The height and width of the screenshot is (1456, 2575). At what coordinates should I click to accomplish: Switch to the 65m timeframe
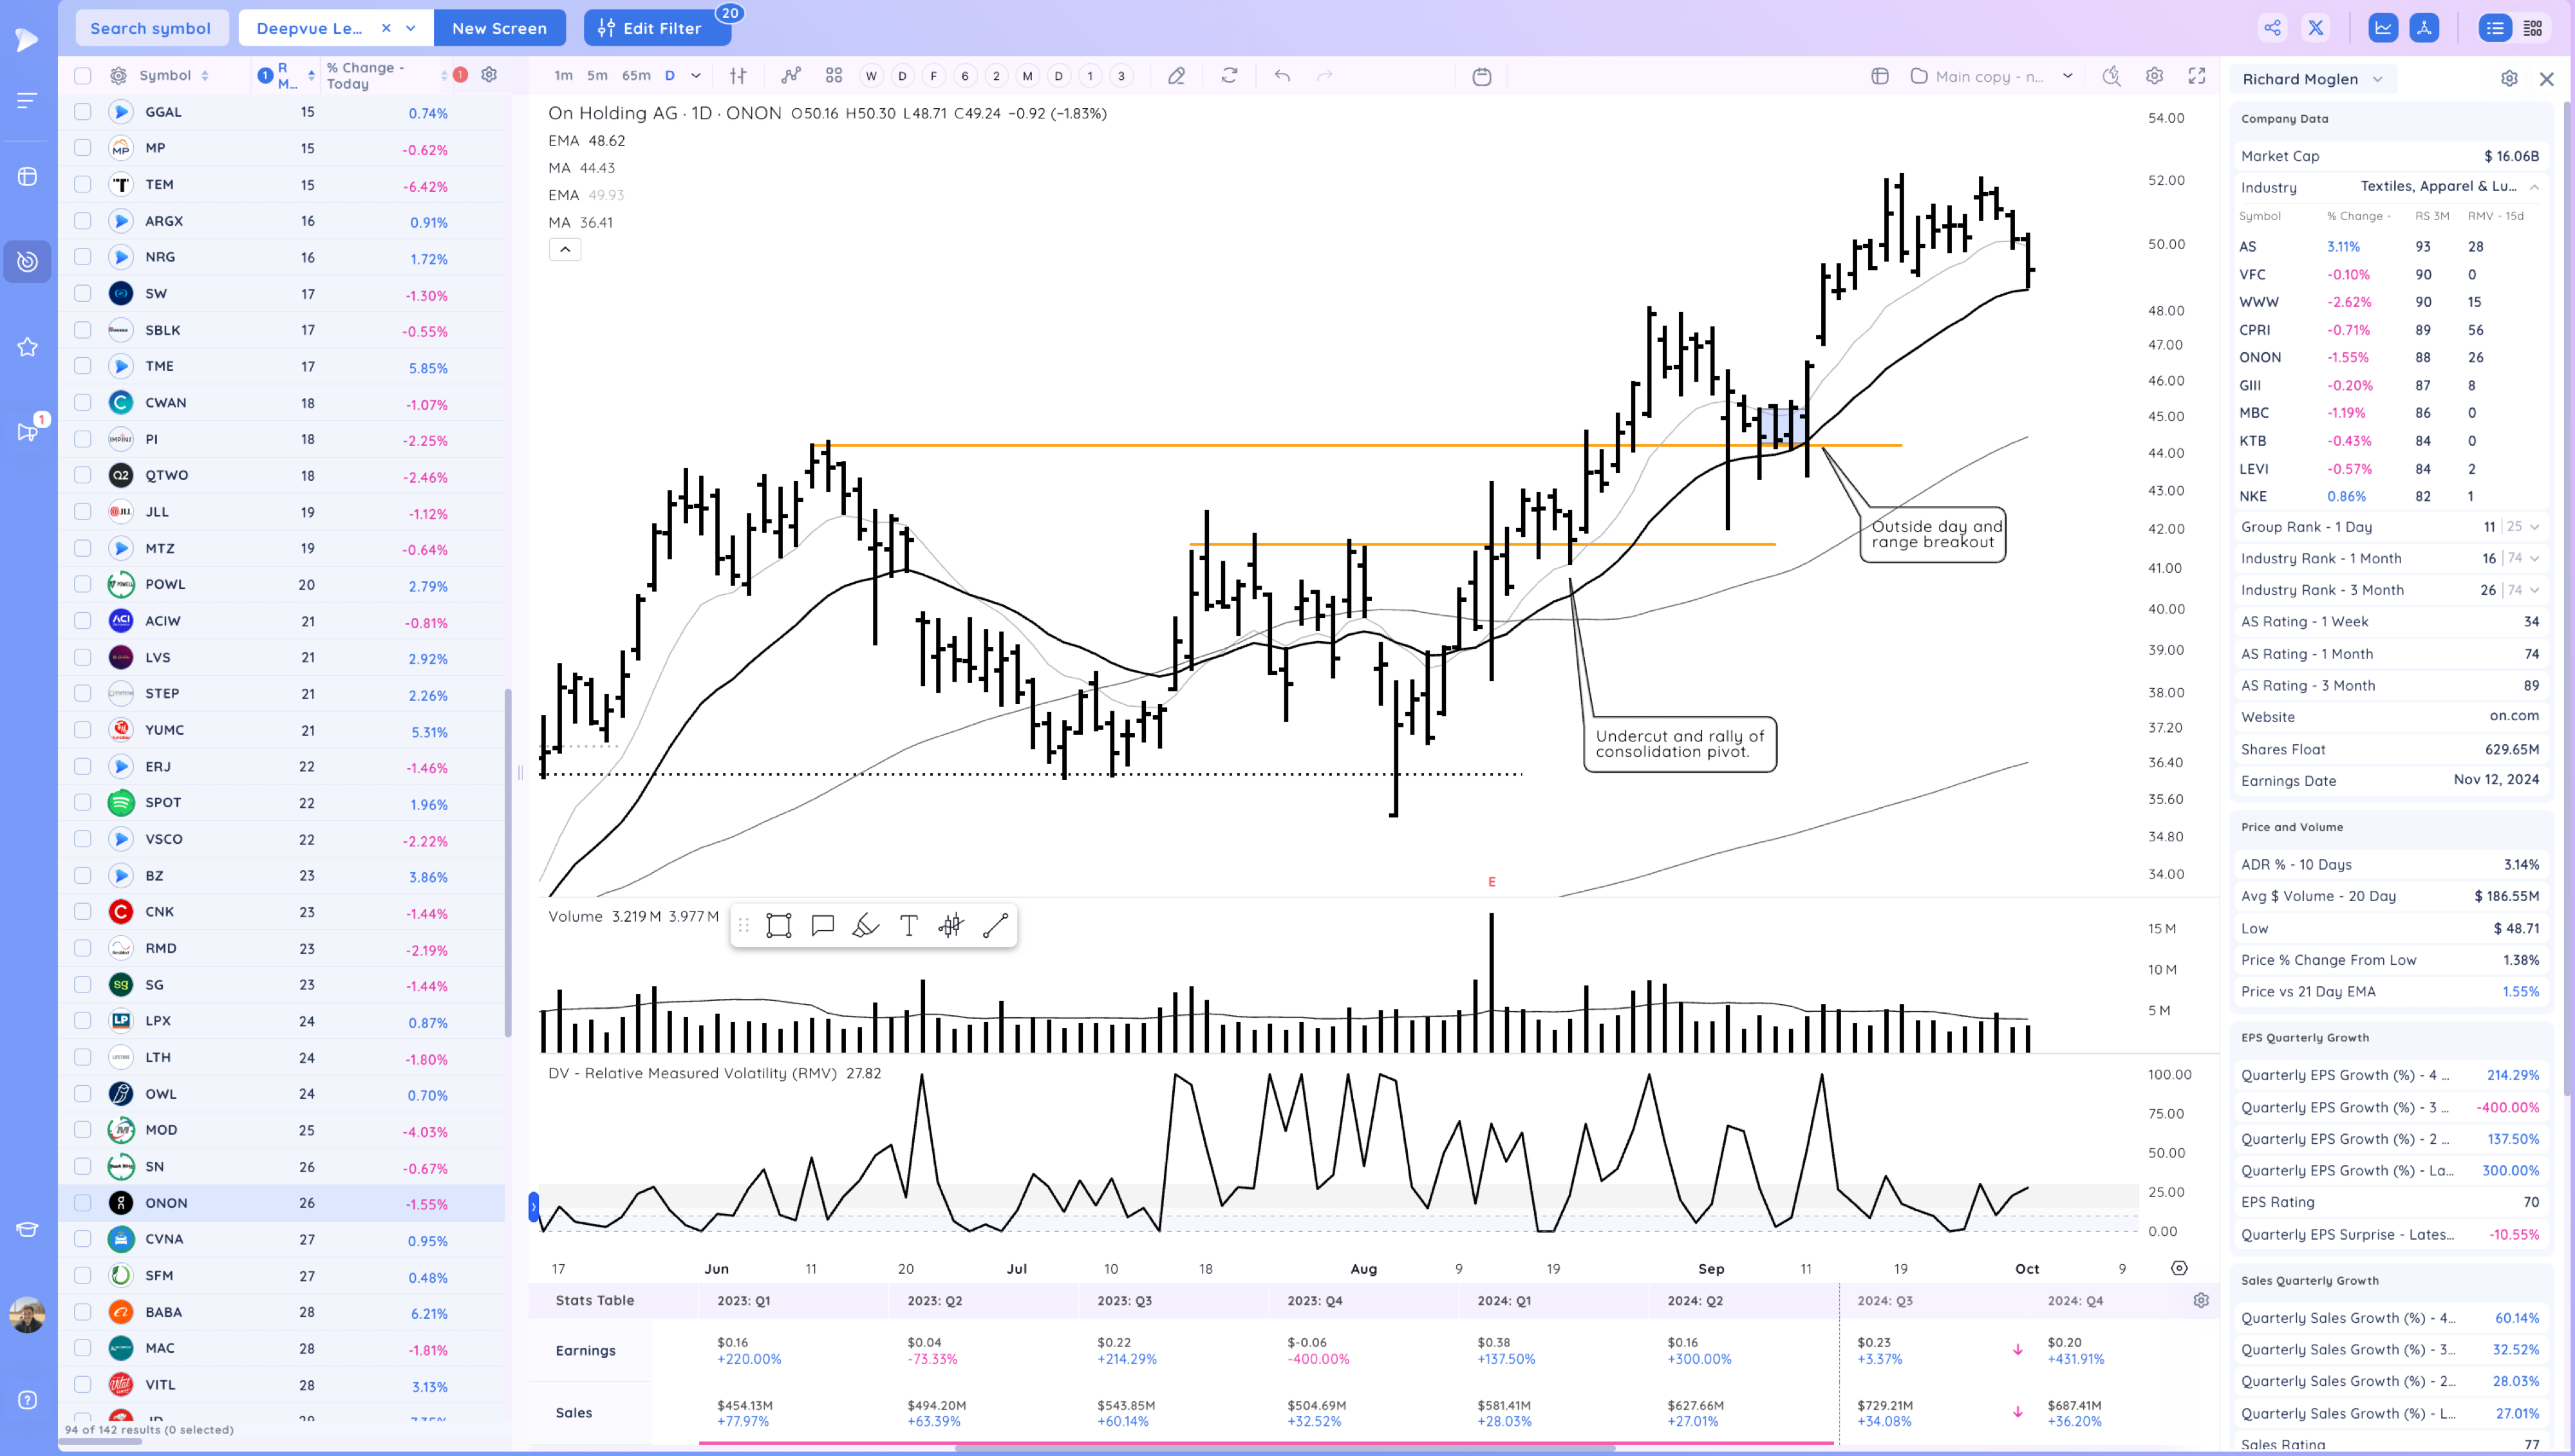pyautogui.click(x=636, y=76)
